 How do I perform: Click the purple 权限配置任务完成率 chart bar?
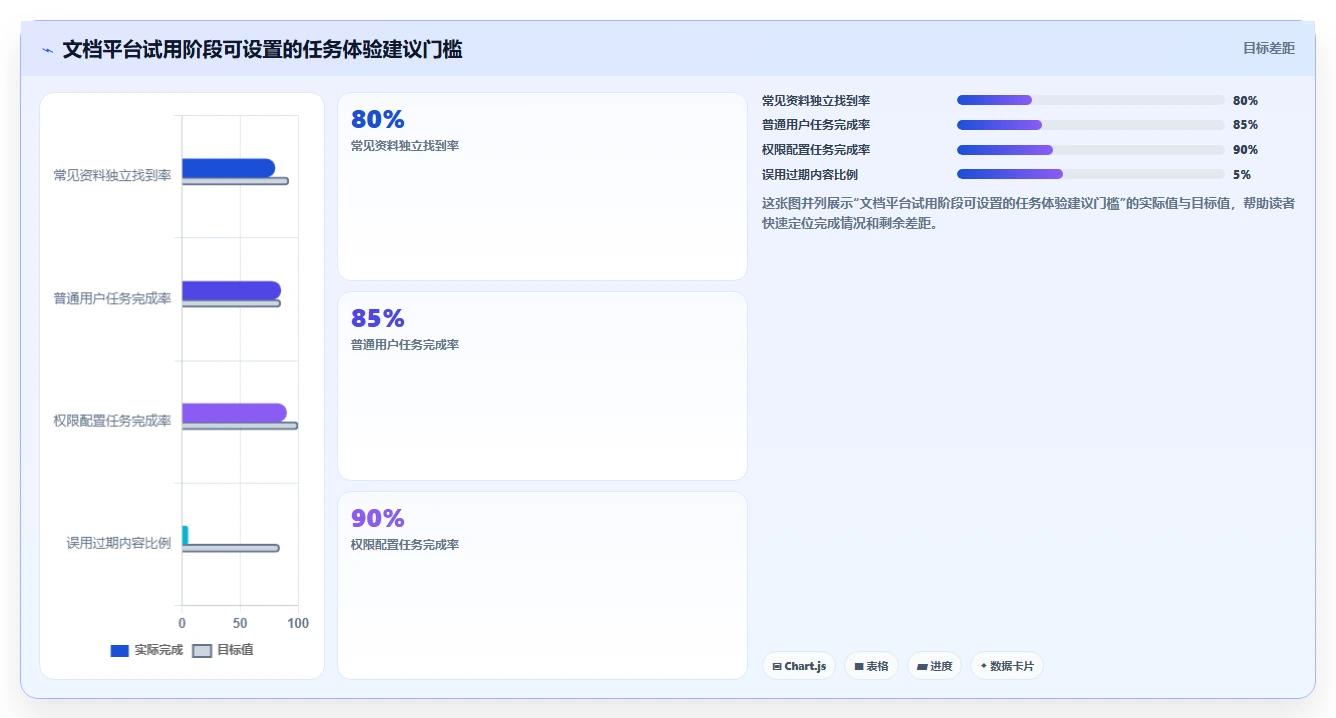pyautogui.click(x=234, y=413)
